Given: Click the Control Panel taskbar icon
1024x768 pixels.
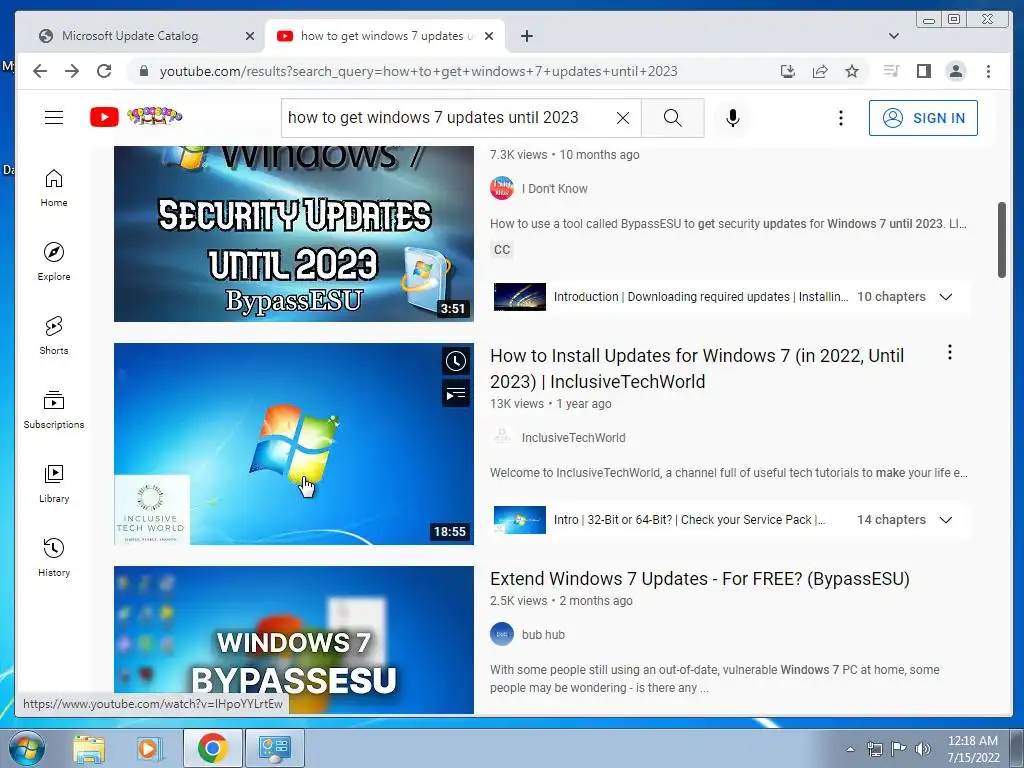Looking at the screenshot, I should click(274, 748).
